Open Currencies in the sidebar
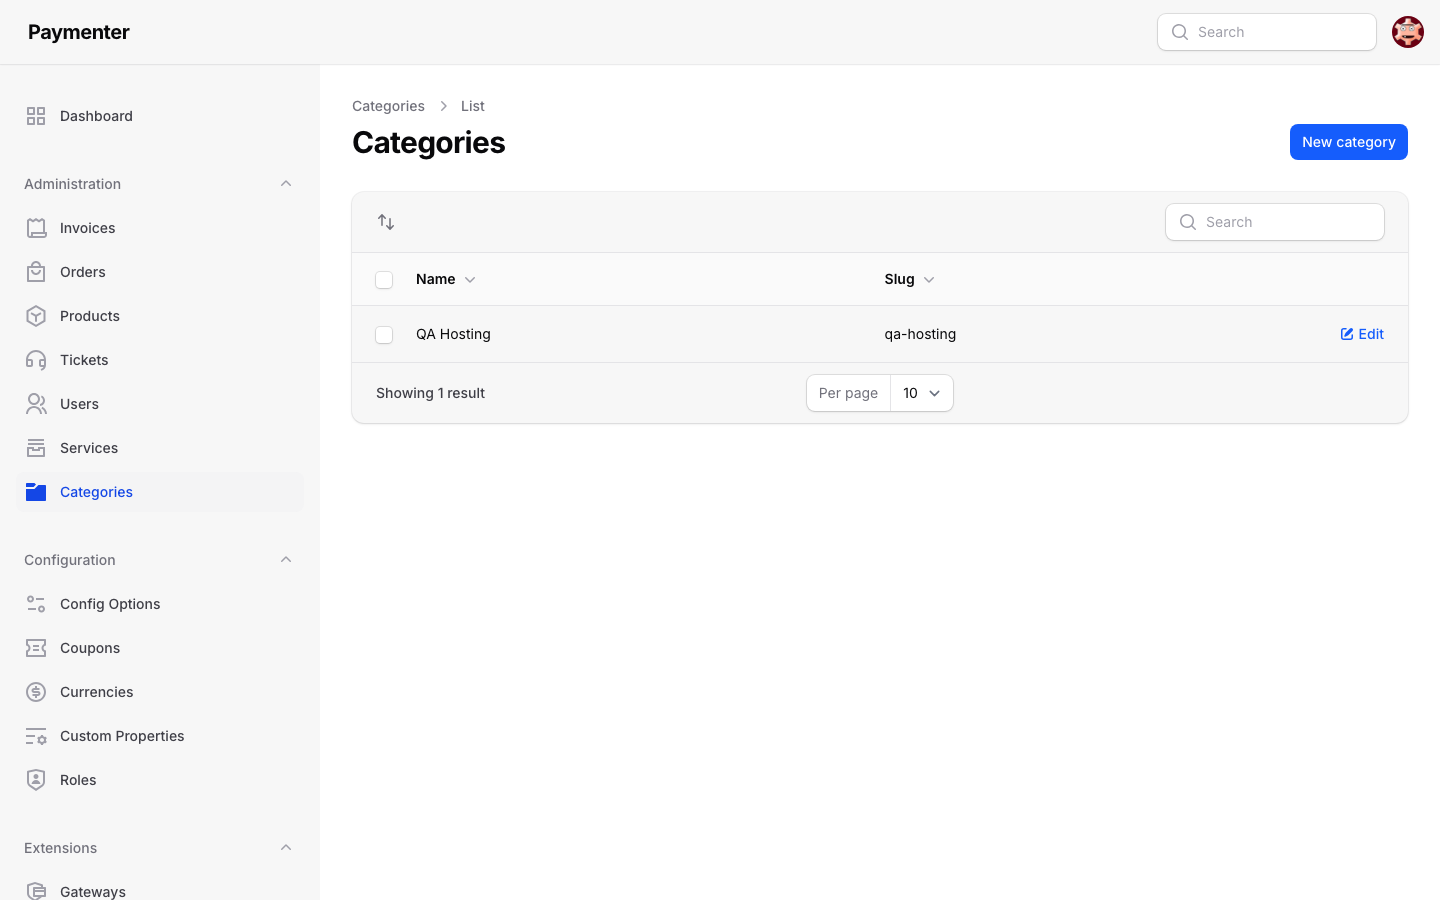 pos(160,692)
